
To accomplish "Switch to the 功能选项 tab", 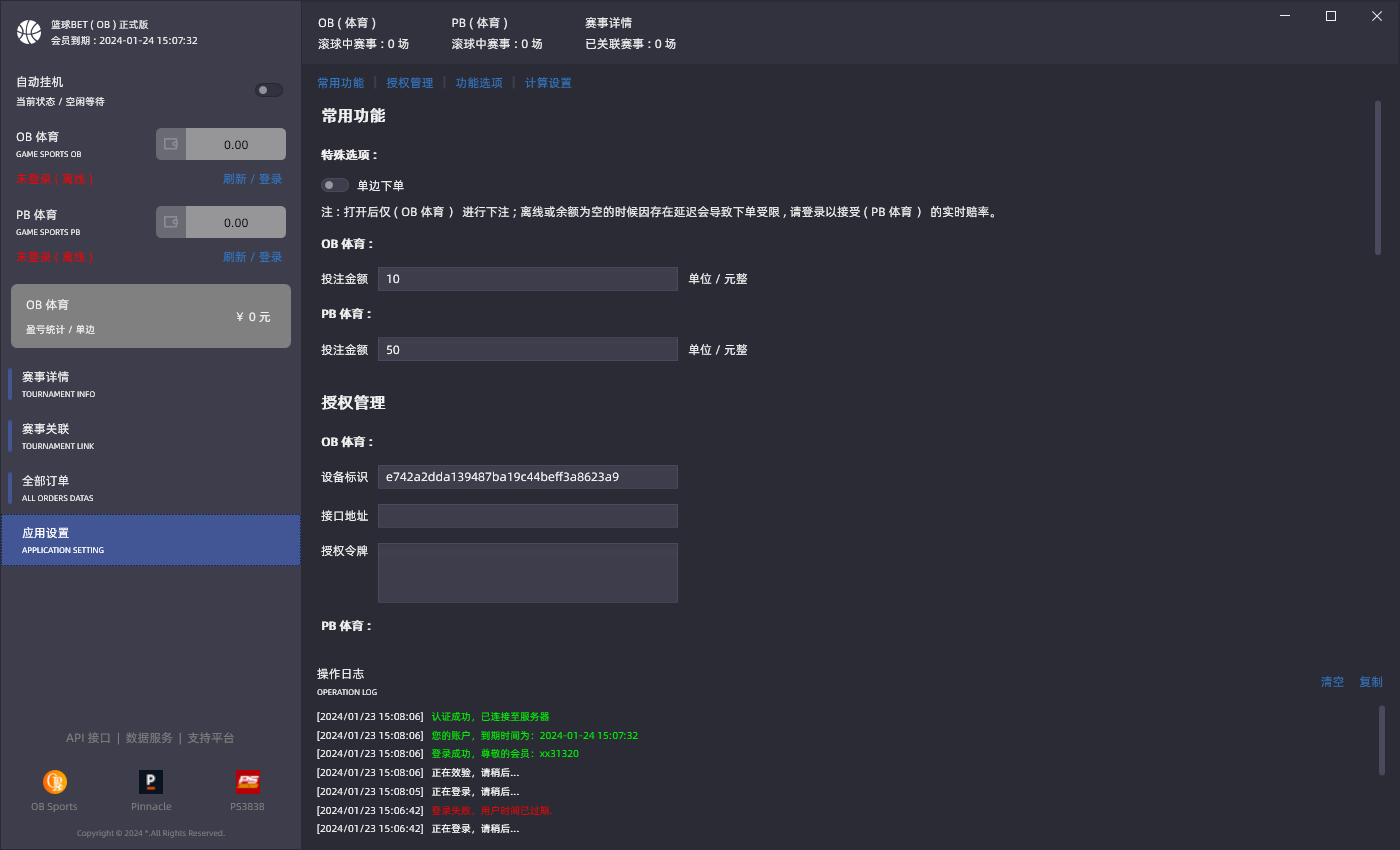I will (479, 83).
